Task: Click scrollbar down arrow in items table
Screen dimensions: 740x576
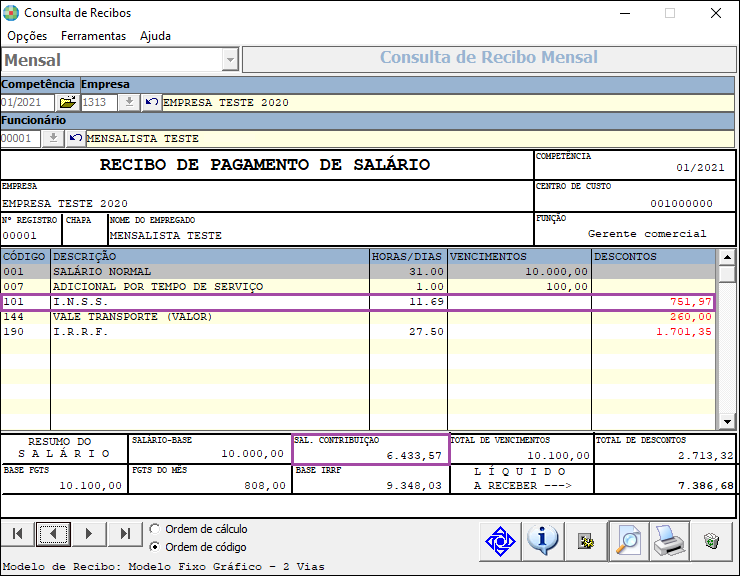Action: [x=727, y=422]
